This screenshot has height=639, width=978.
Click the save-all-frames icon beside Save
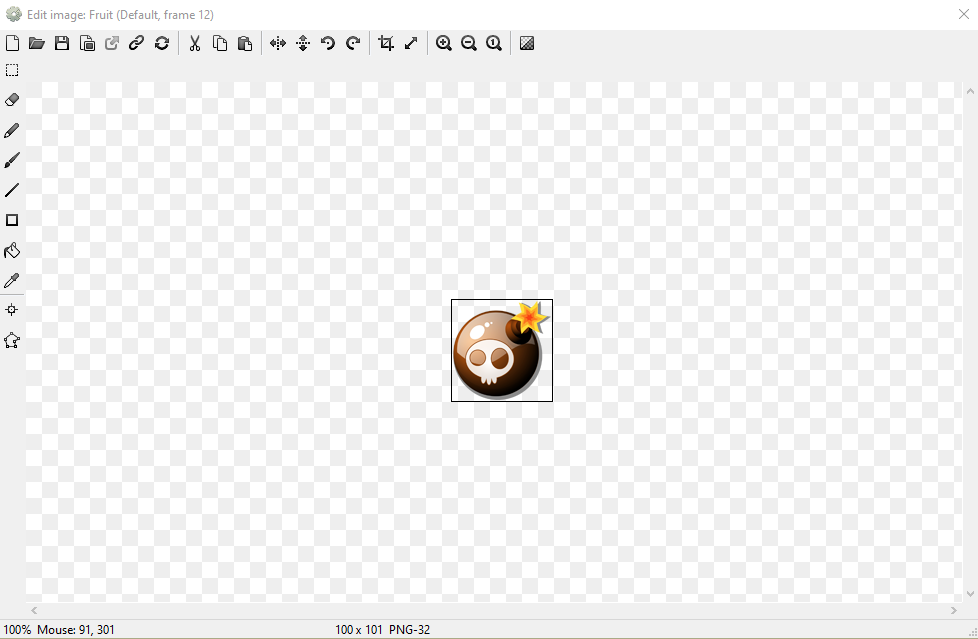[87, 43]
